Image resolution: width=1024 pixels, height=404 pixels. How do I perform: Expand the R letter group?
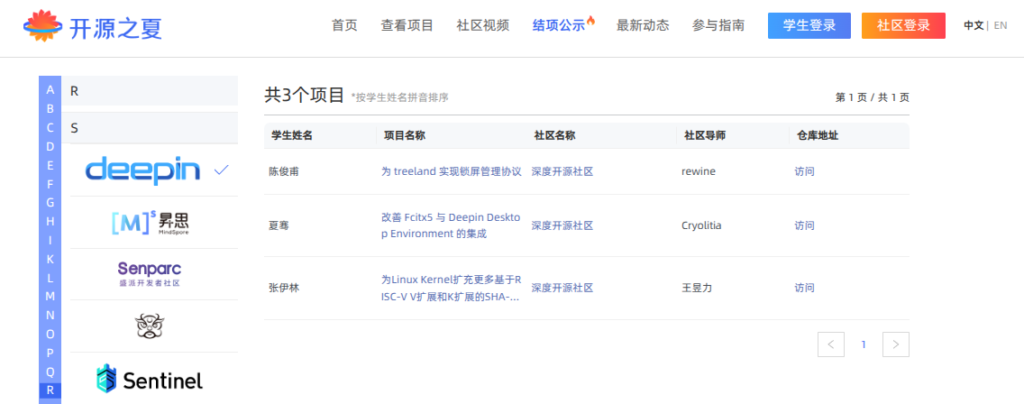(x=149, y=91)
